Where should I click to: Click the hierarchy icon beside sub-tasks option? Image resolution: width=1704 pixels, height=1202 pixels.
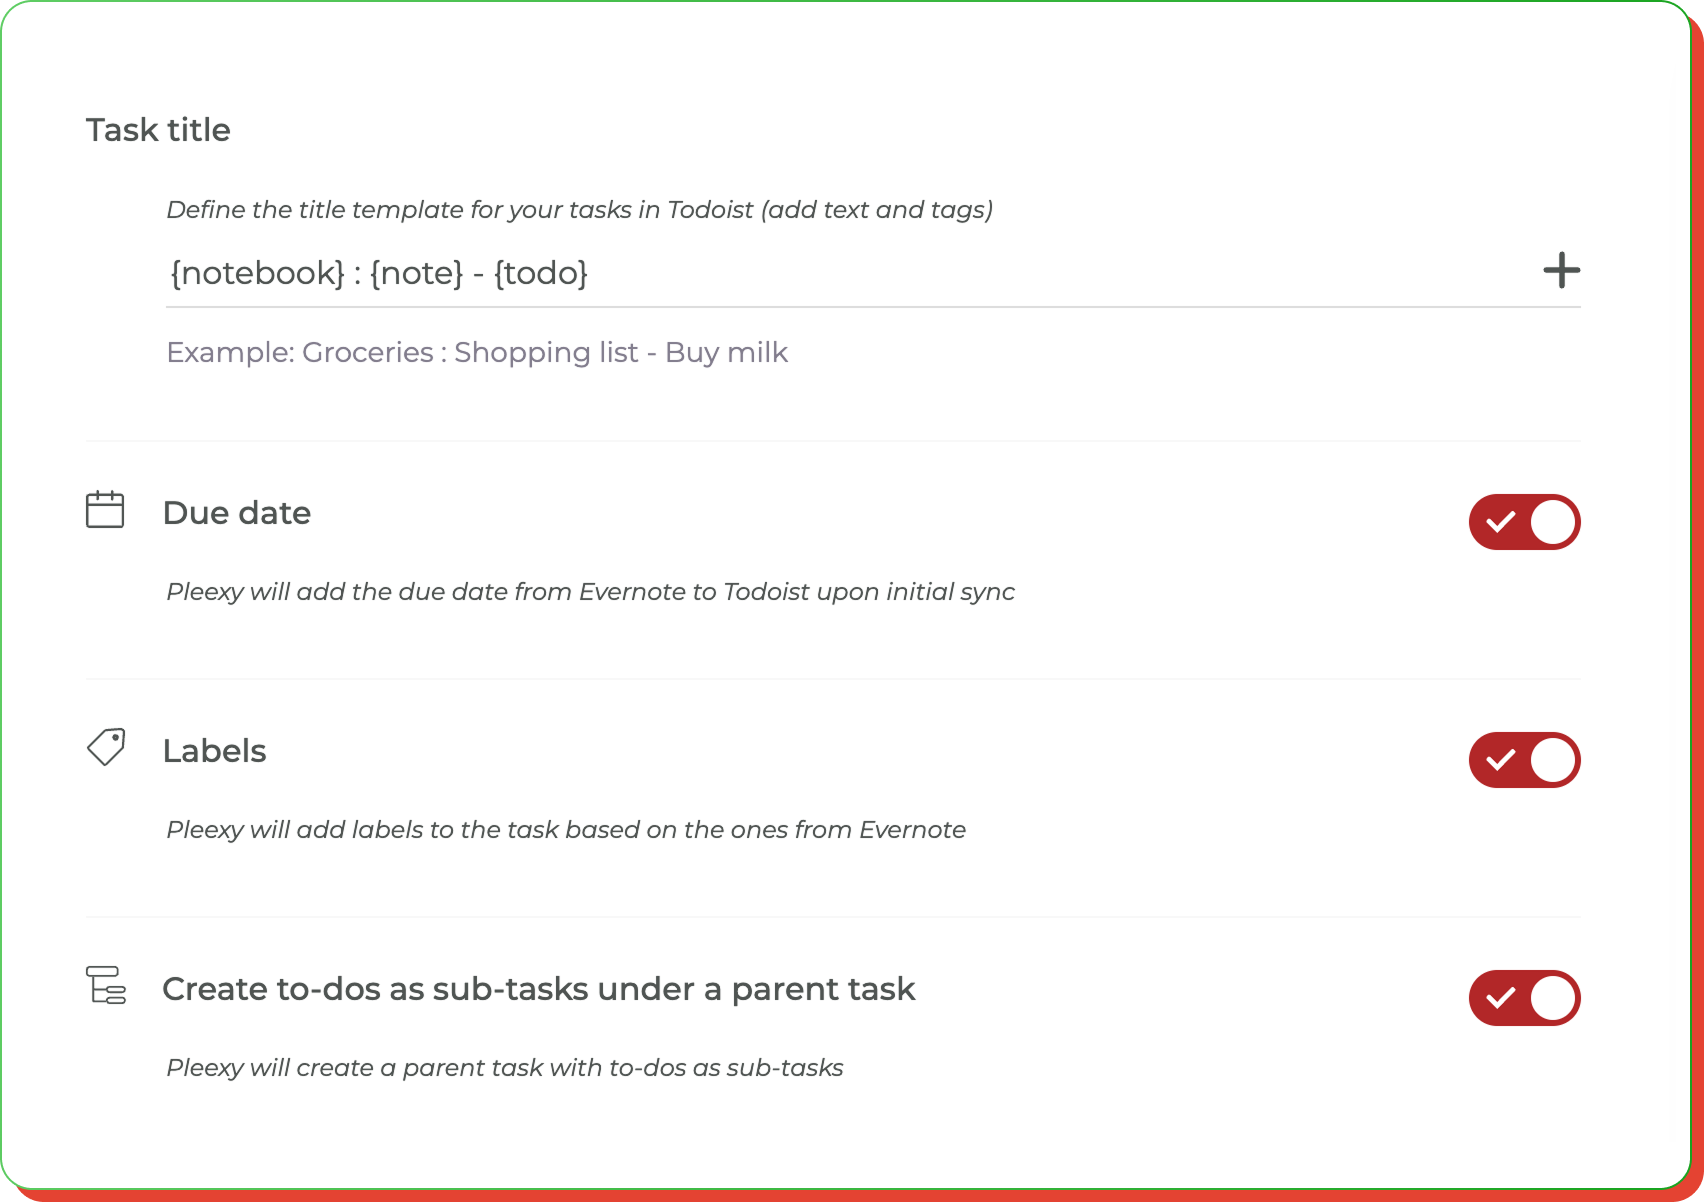pos(105,988)
